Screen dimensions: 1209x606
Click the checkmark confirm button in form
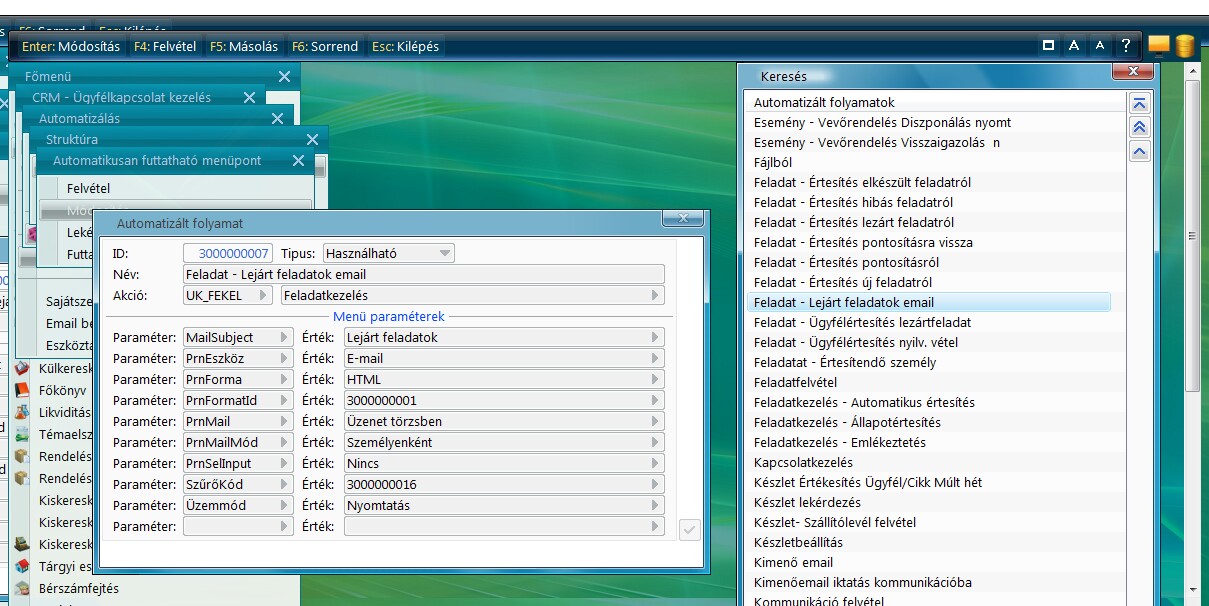pyautogui.click(x=689, y=529)
